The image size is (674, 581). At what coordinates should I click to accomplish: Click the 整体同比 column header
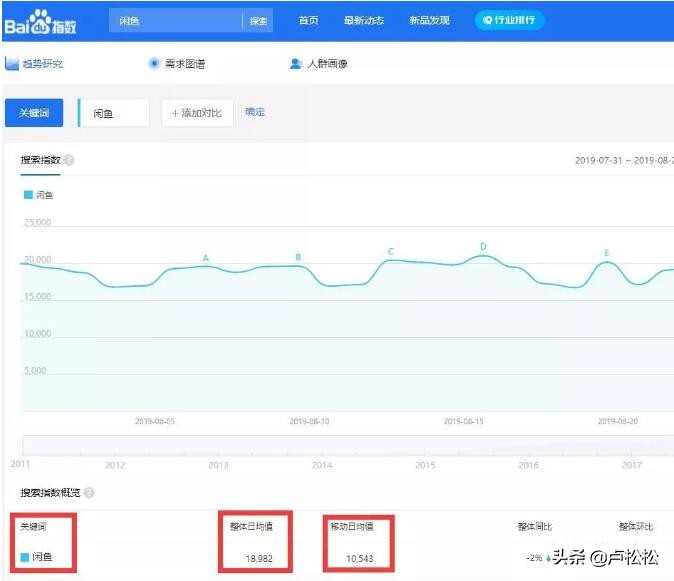tap(535, 526)
